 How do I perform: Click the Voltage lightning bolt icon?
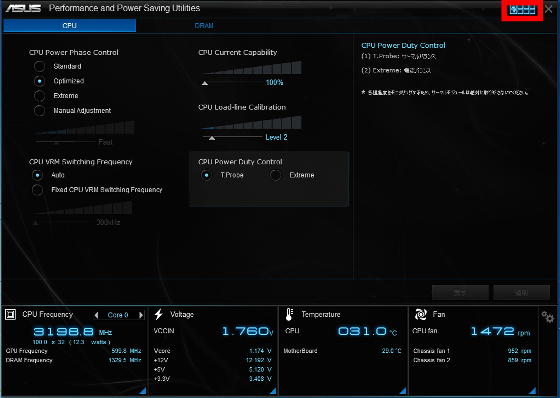click(x=159, y=314)
